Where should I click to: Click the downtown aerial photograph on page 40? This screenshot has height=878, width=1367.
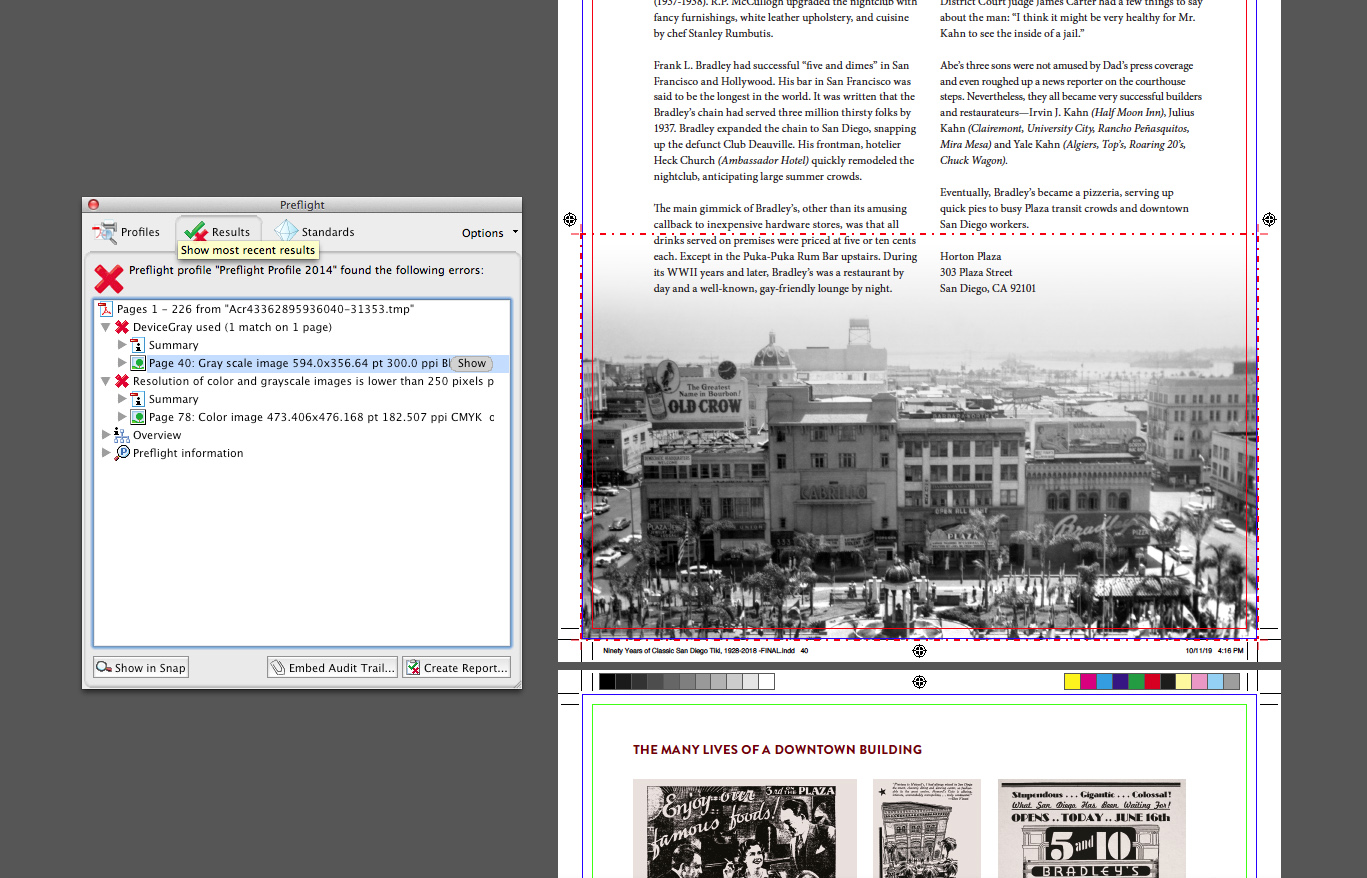click(919, 470)
